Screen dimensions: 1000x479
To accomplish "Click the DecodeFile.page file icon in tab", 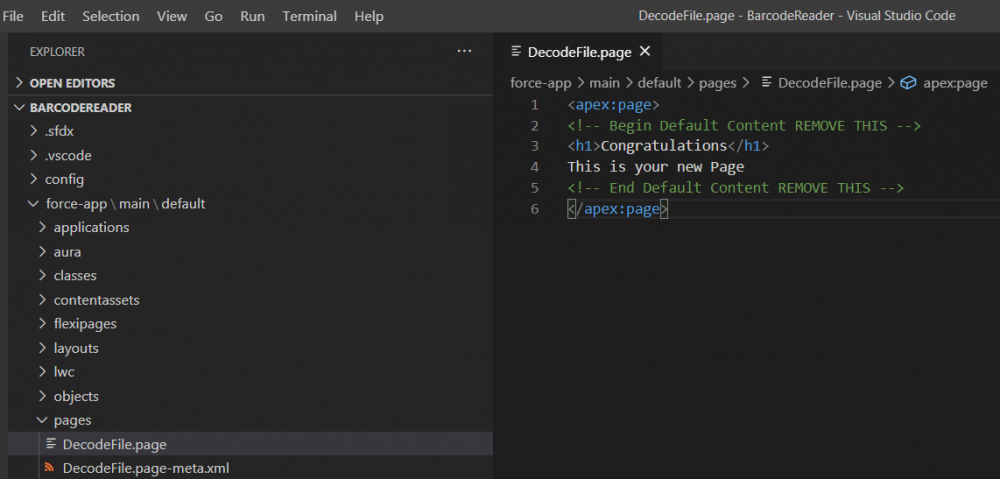I will coord(516,51).
